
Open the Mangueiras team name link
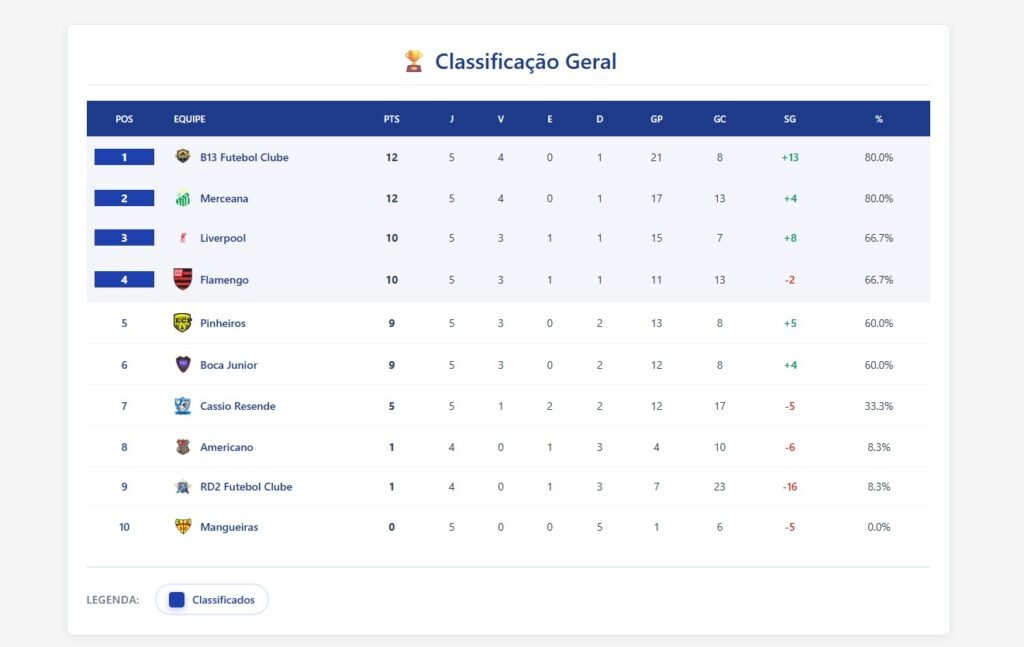[x=229, y=527]
